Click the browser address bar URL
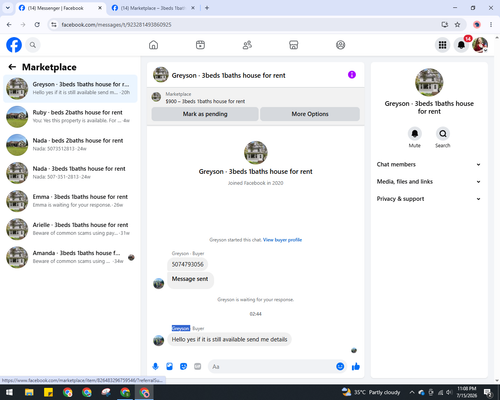The height and width of the screenshot is (400, 500). [116, 25]
